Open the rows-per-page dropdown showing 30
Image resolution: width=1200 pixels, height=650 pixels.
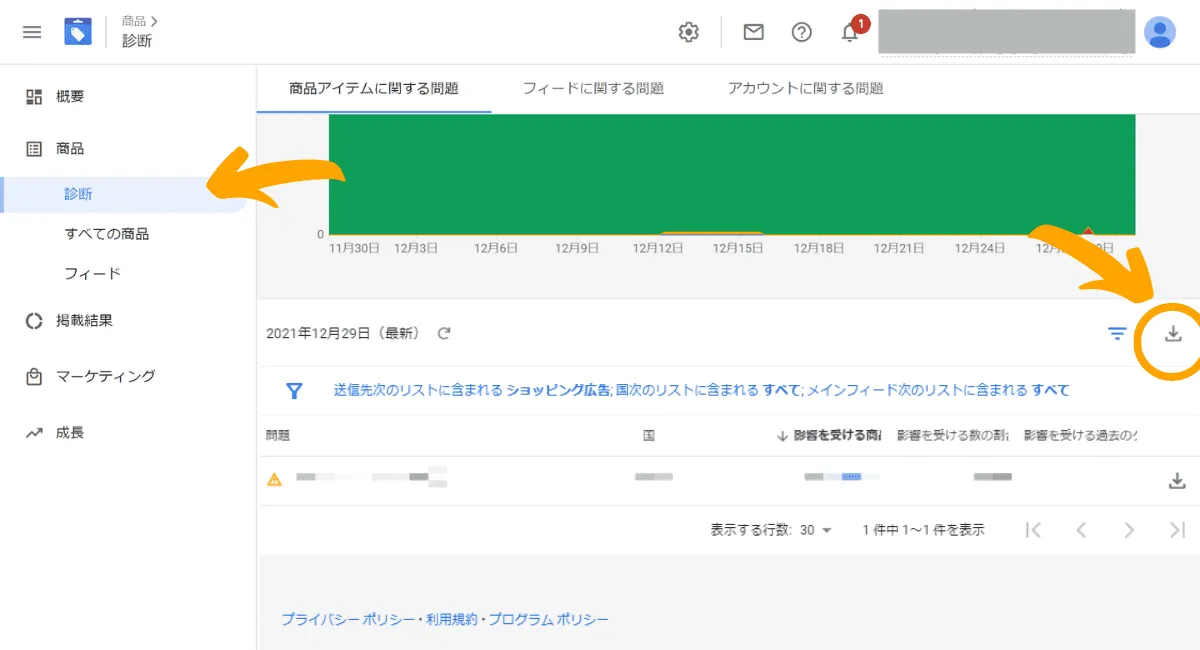[816, 530]
